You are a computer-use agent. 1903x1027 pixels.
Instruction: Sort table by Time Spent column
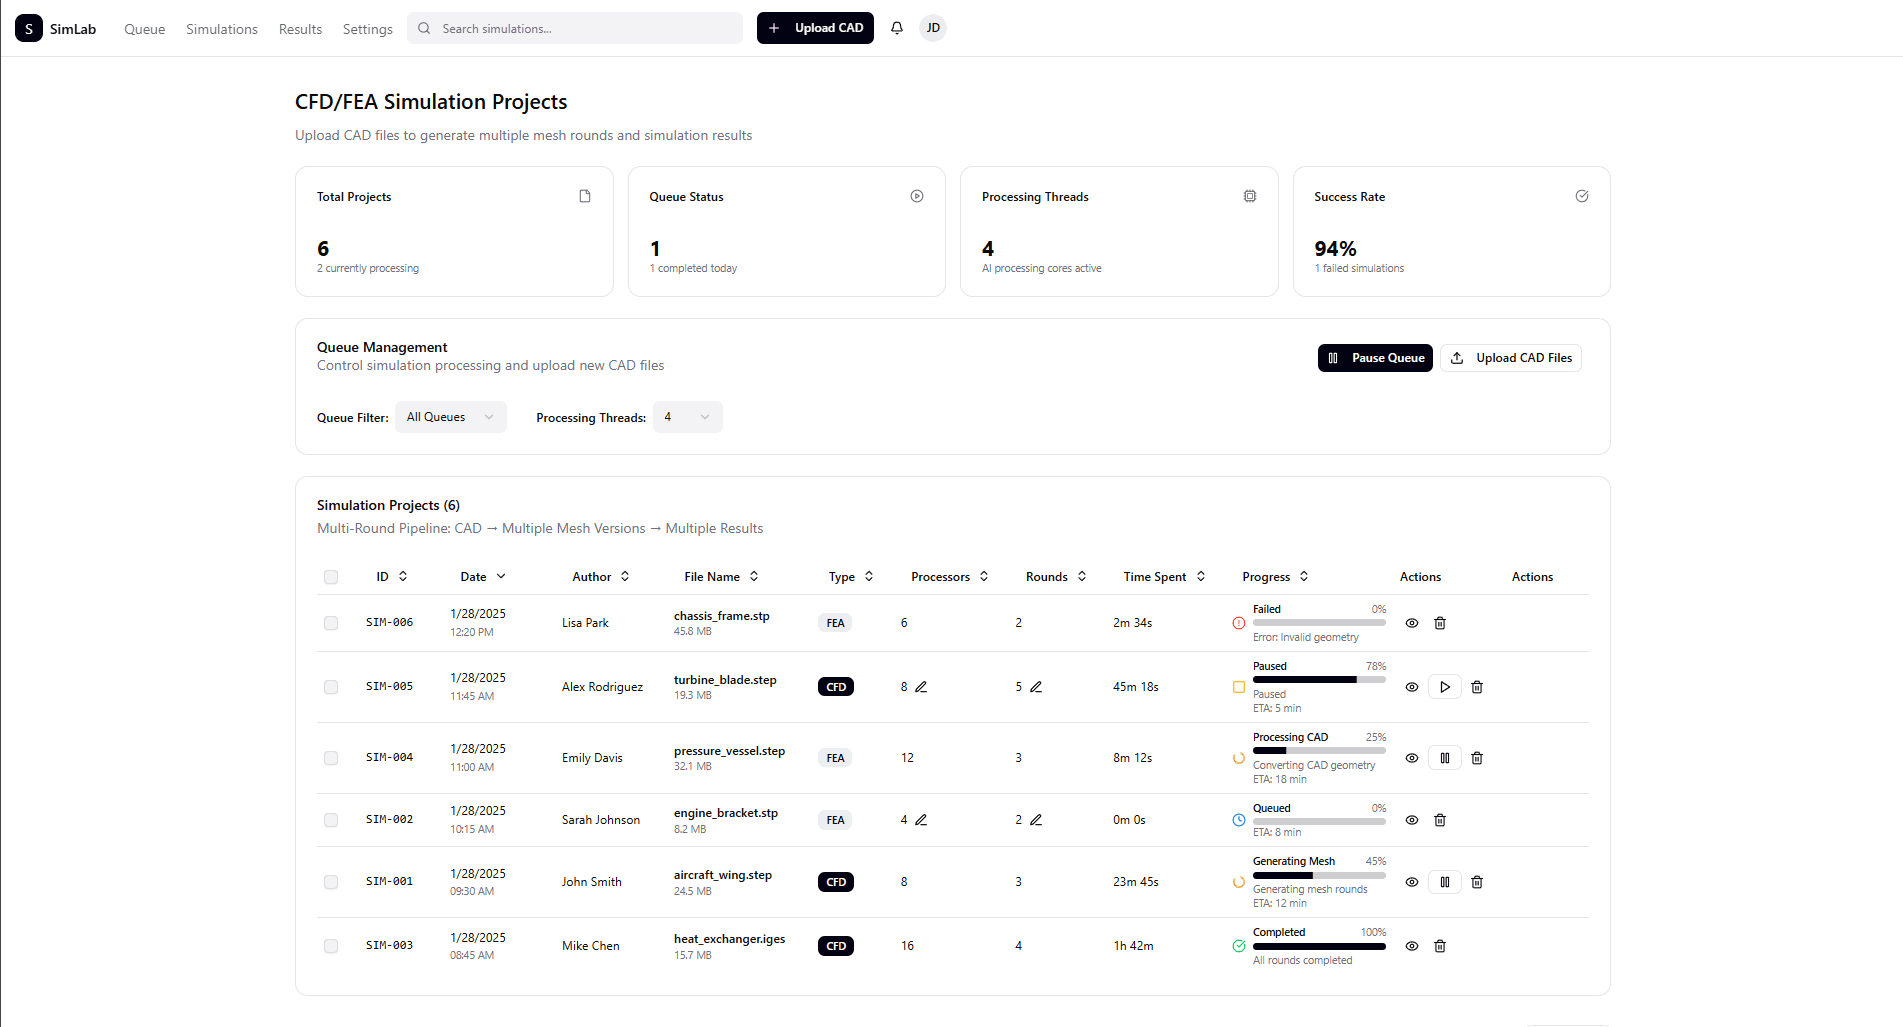tap(1164, 577)
